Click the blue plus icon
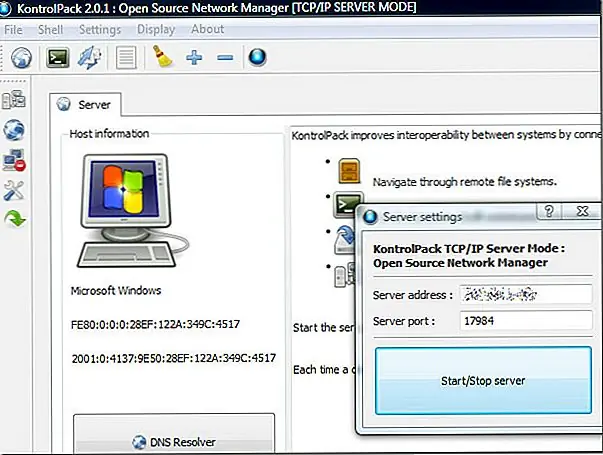 click(194, 58)
